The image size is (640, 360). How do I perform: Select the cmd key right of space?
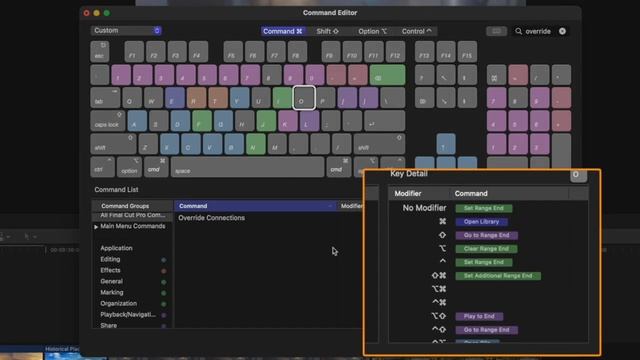tap(338, 167)
